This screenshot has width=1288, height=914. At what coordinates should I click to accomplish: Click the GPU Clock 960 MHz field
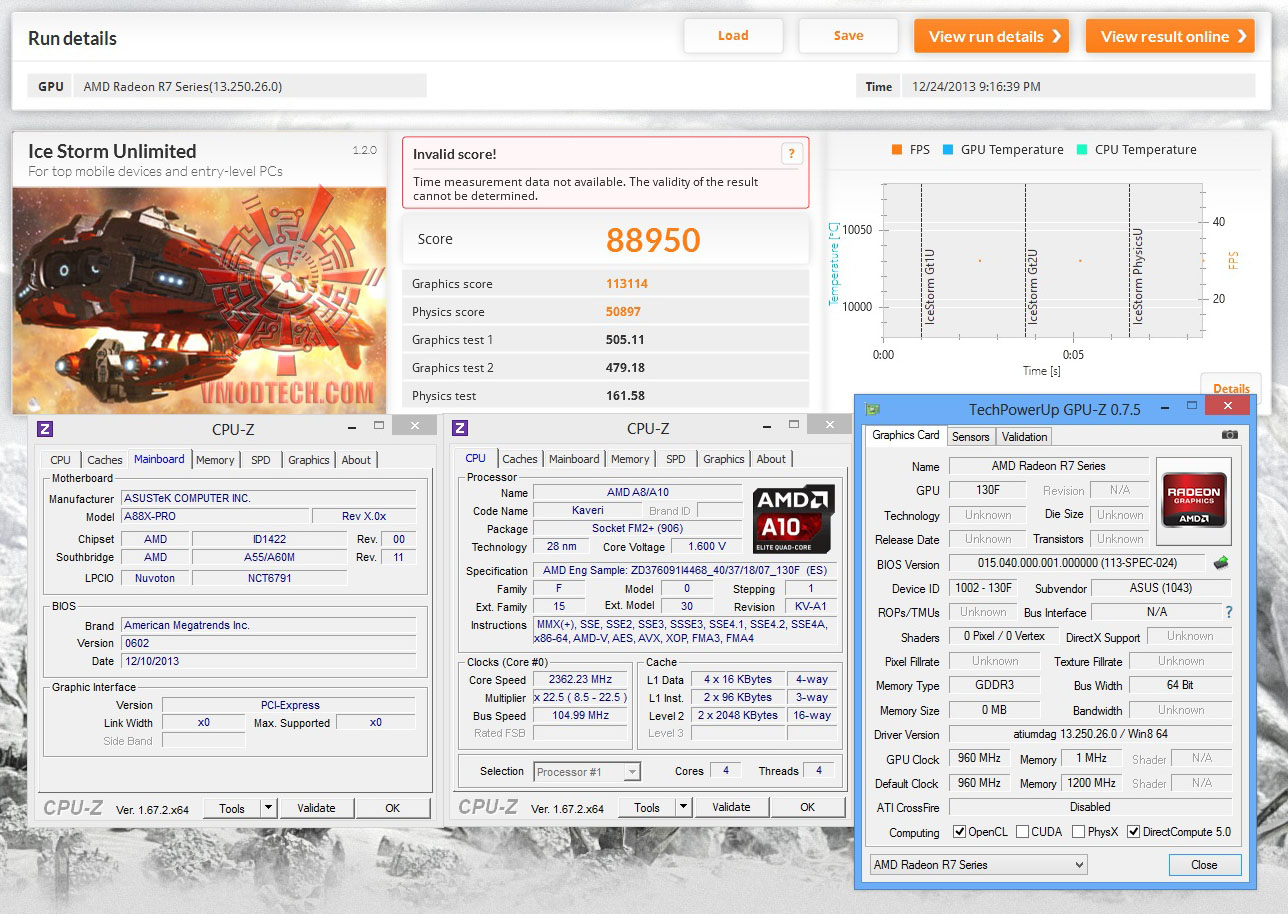(980, 759)
